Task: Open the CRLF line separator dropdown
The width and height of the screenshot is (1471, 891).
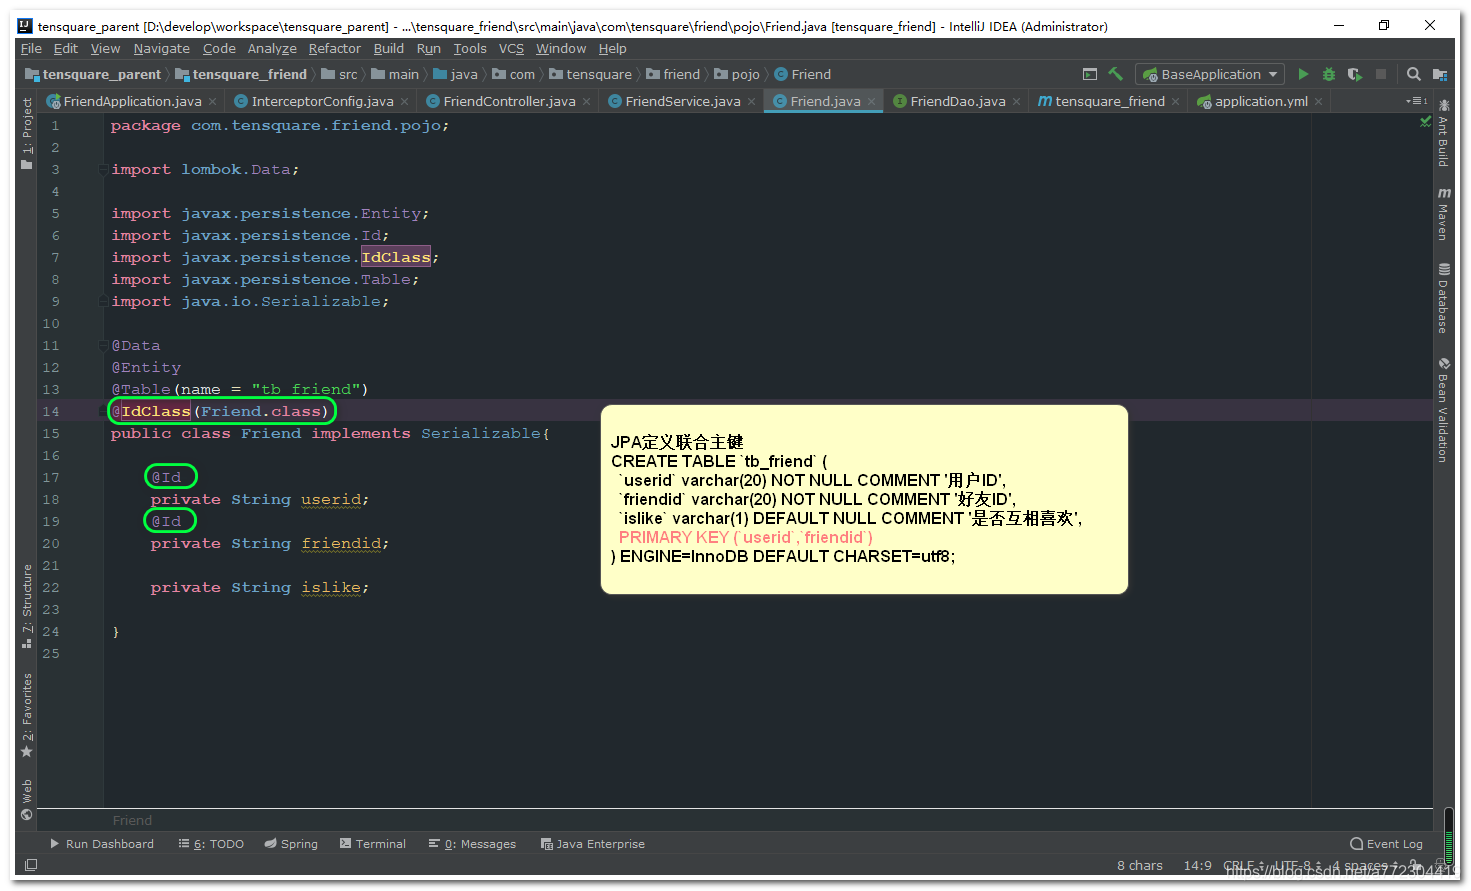Action: [x=1239, y=865]
